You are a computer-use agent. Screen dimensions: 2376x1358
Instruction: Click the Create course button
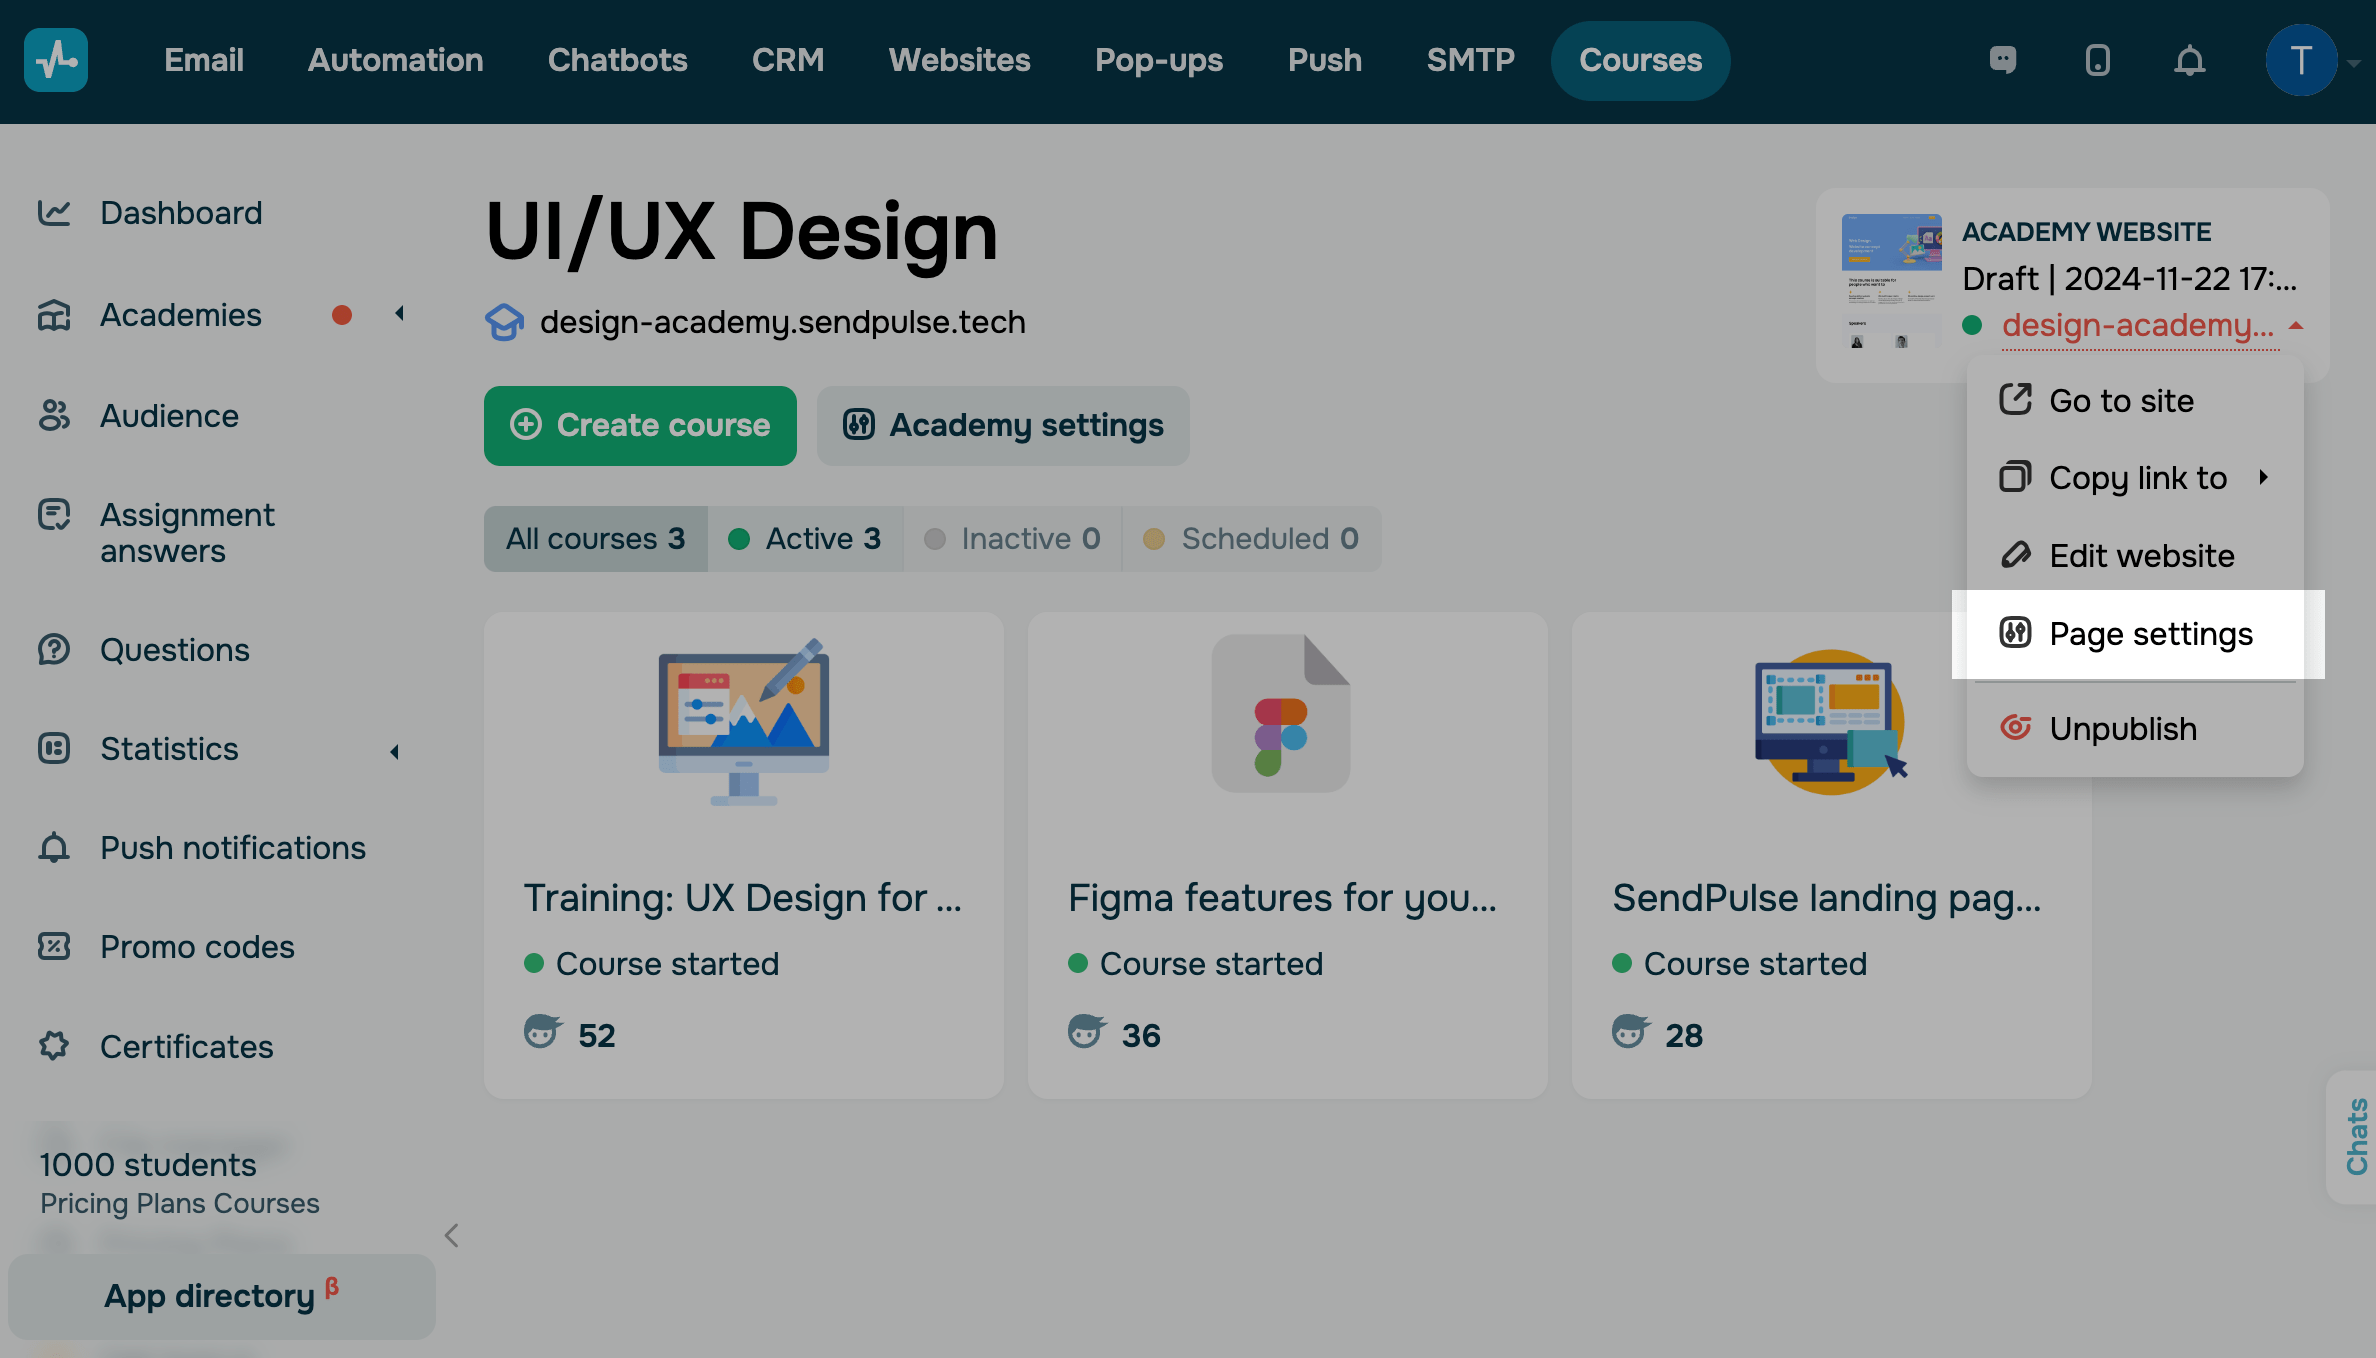640,426
